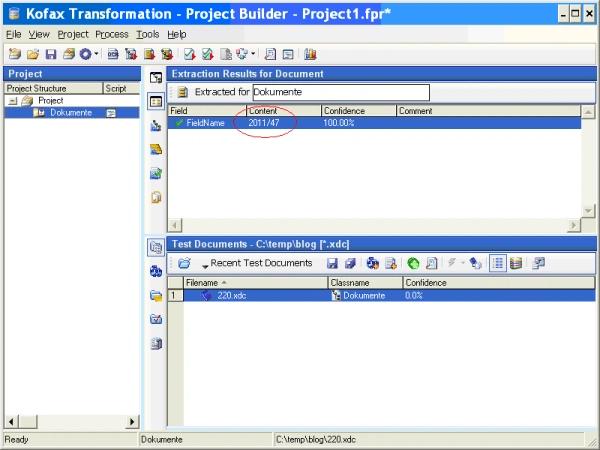The height and width of the screenshot is (450, 600).
Task: Click the save icon in Test Documents toolbar
Action: point(332,263)
